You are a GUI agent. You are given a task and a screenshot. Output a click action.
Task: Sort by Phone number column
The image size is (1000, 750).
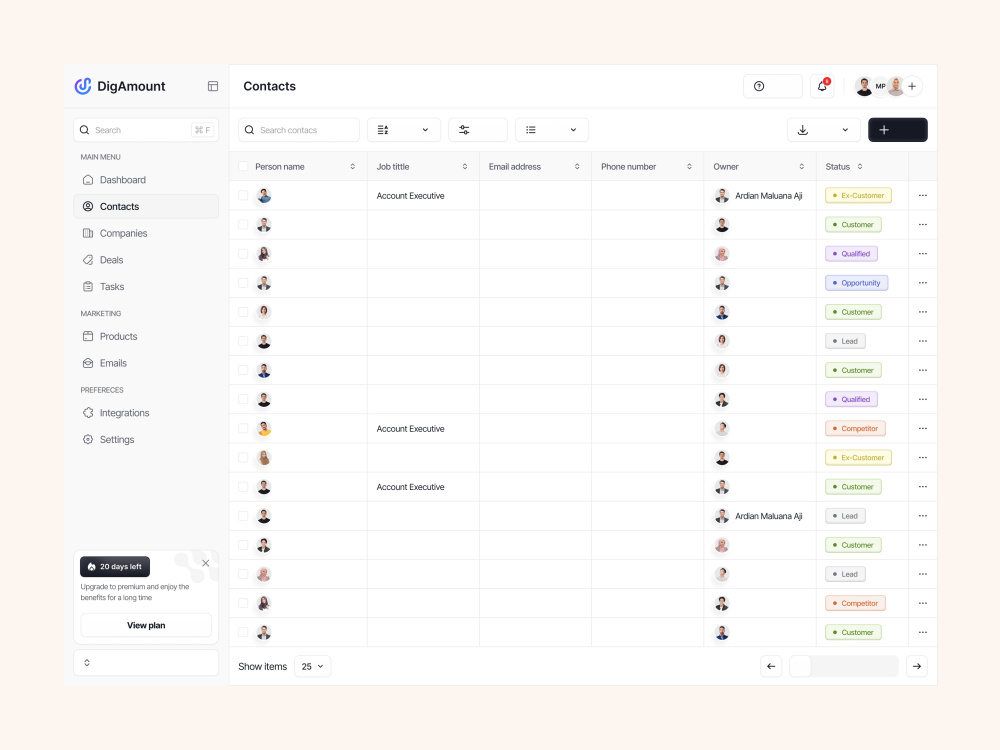(689, 166)
